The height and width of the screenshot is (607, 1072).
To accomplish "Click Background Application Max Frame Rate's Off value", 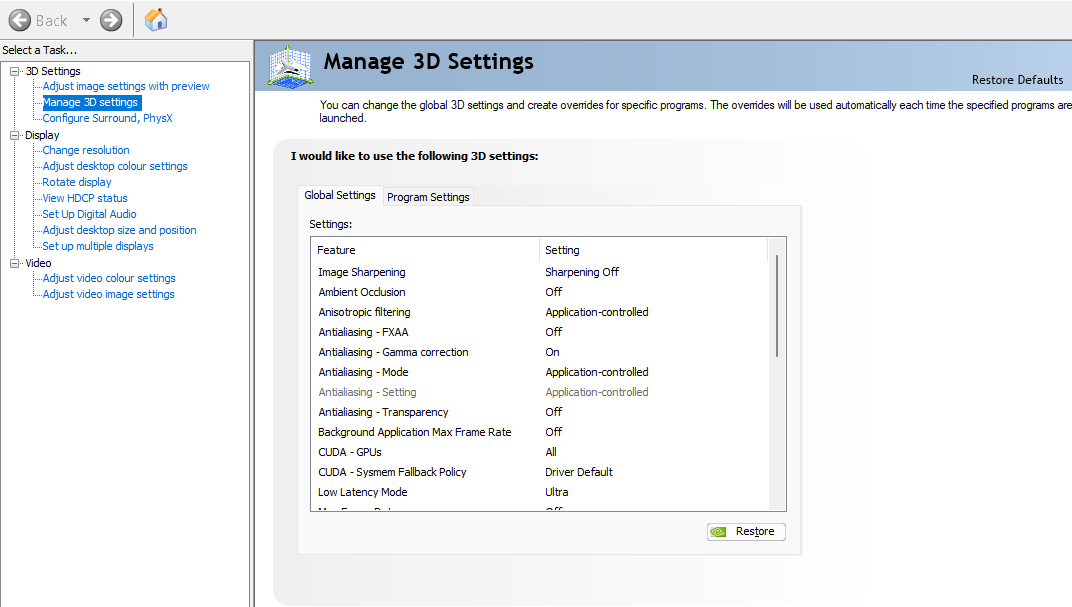I will point(554,432).
